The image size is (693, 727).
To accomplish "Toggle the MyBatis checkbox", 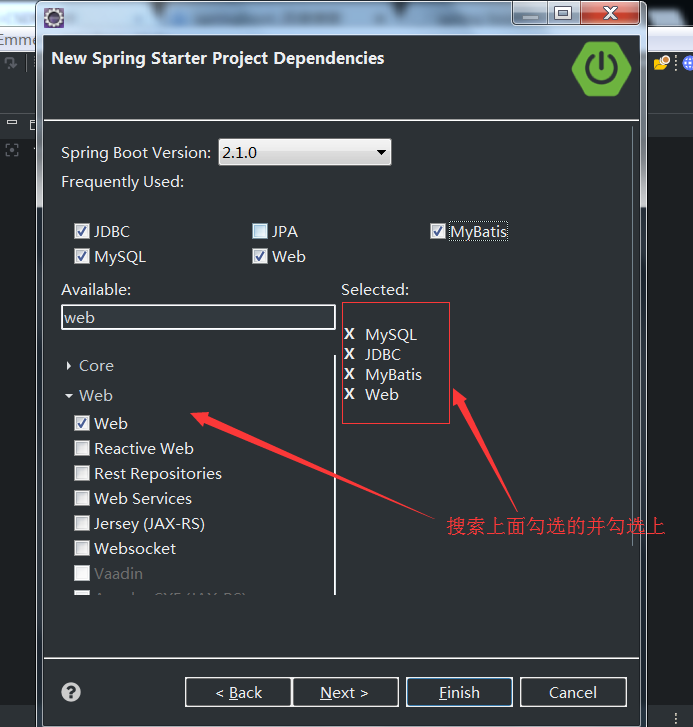I will pos(438,231).
